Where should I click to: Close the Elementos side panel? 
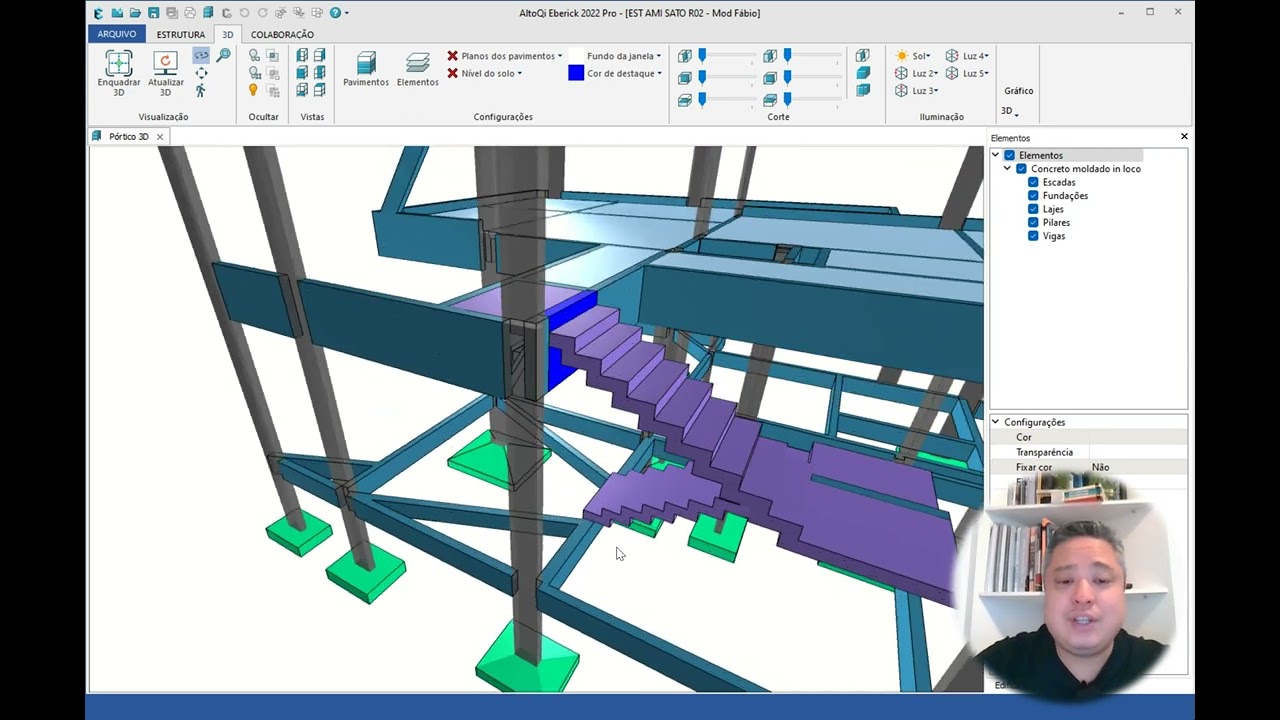pos(1184,136)
